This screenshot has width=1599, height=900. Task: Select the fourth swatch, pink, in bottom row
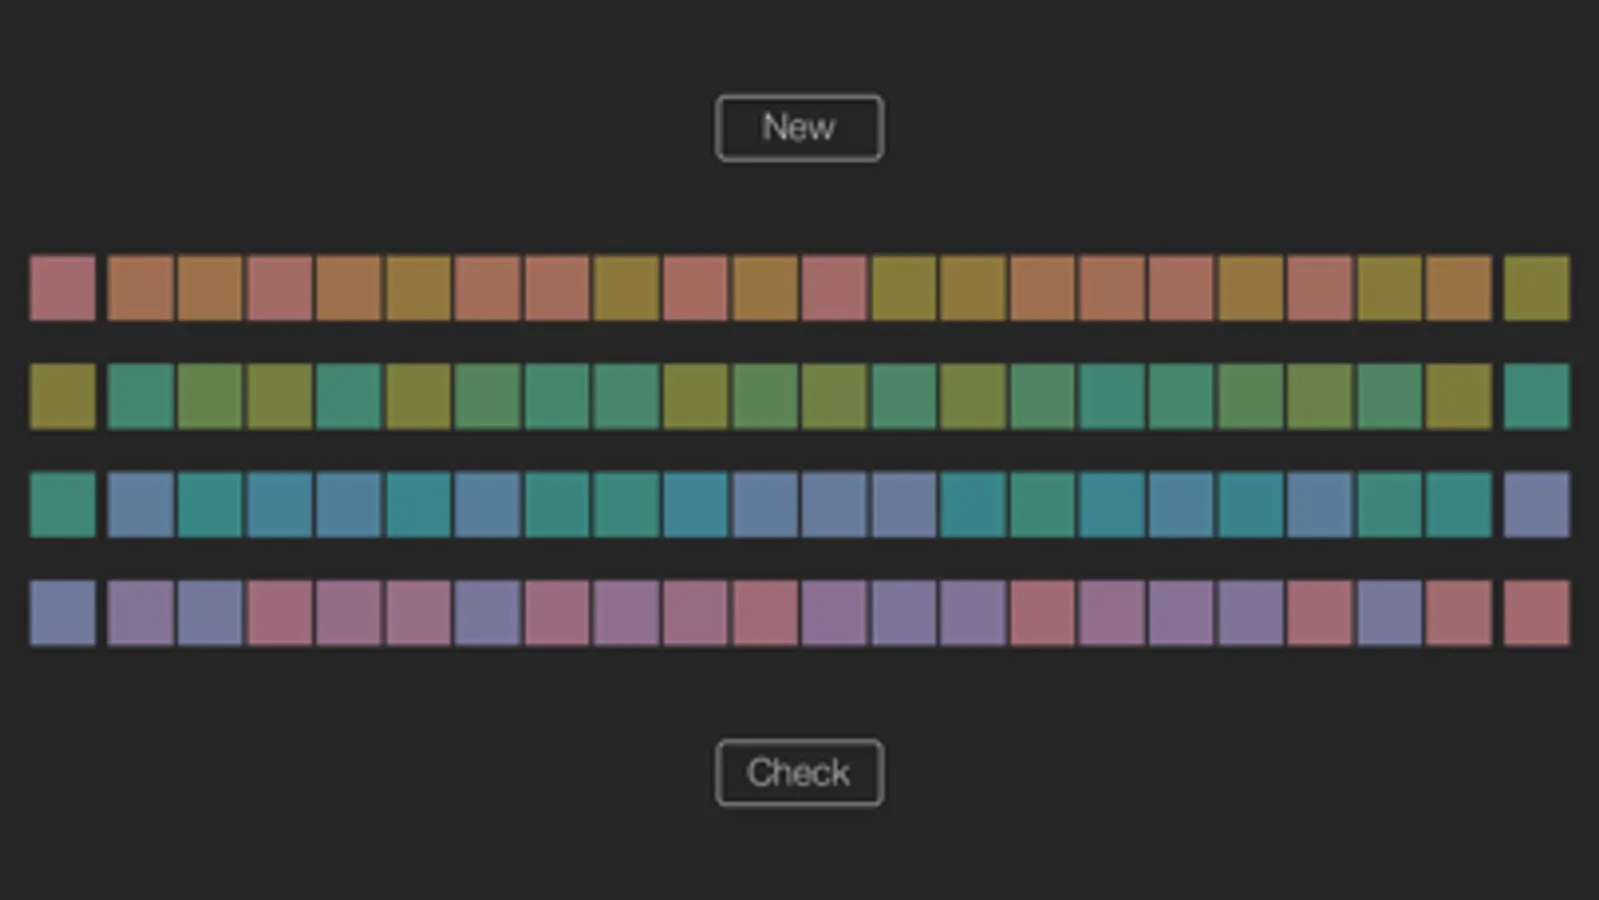click(280, 613)
